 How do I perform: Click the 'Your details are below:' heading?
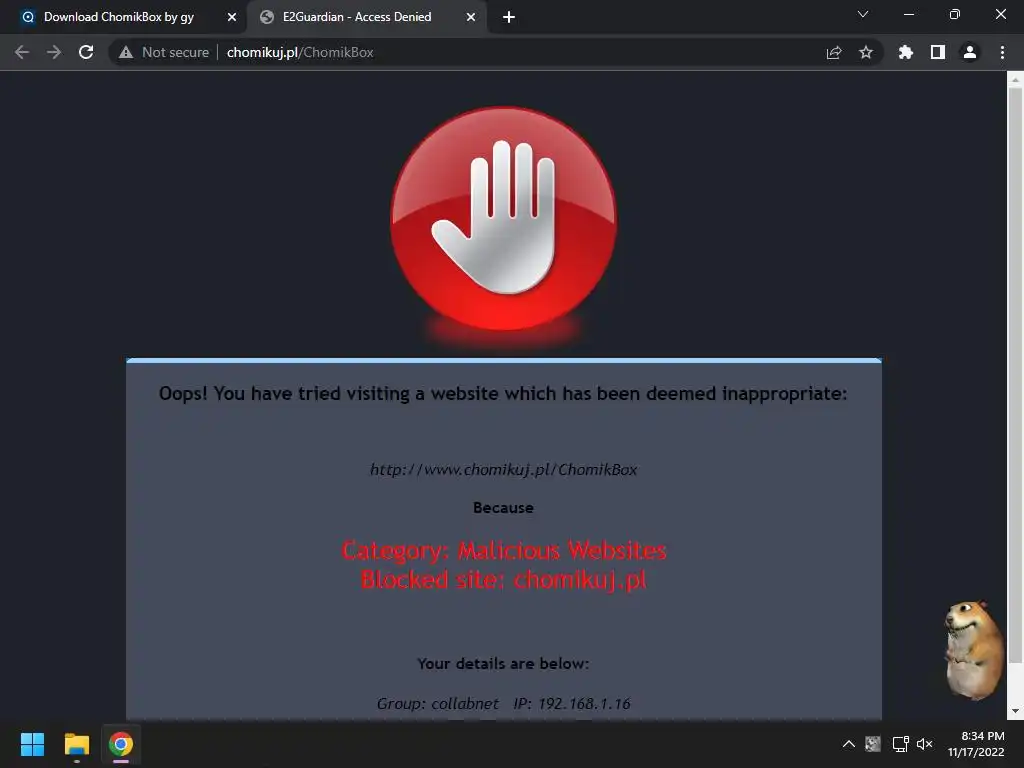point(504,664)
